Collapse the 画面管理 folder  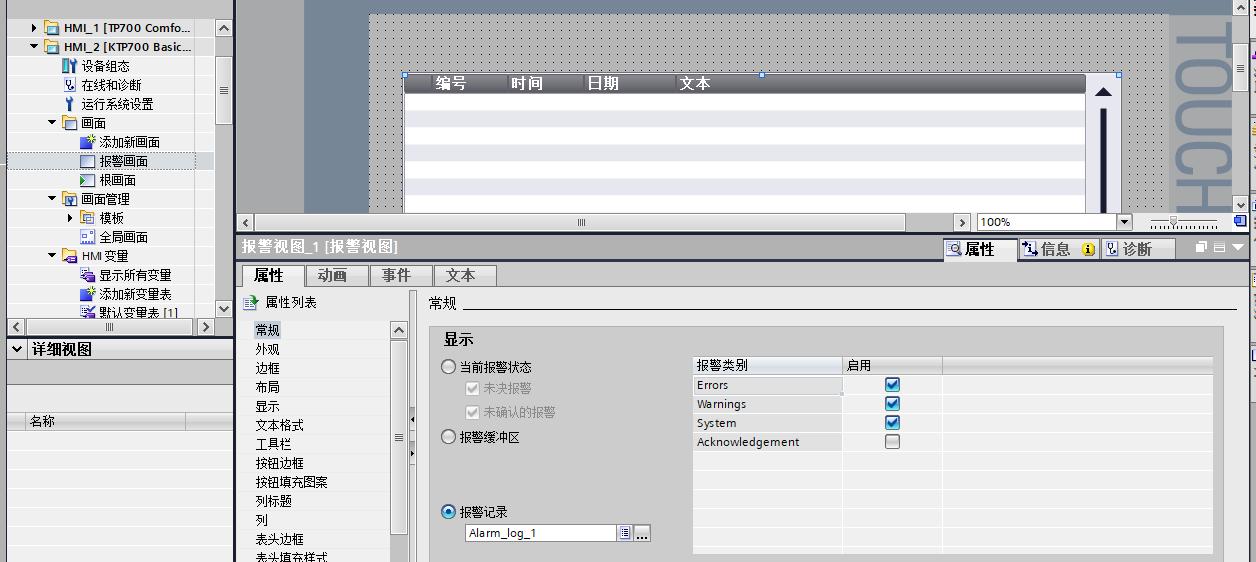(52, 199)
